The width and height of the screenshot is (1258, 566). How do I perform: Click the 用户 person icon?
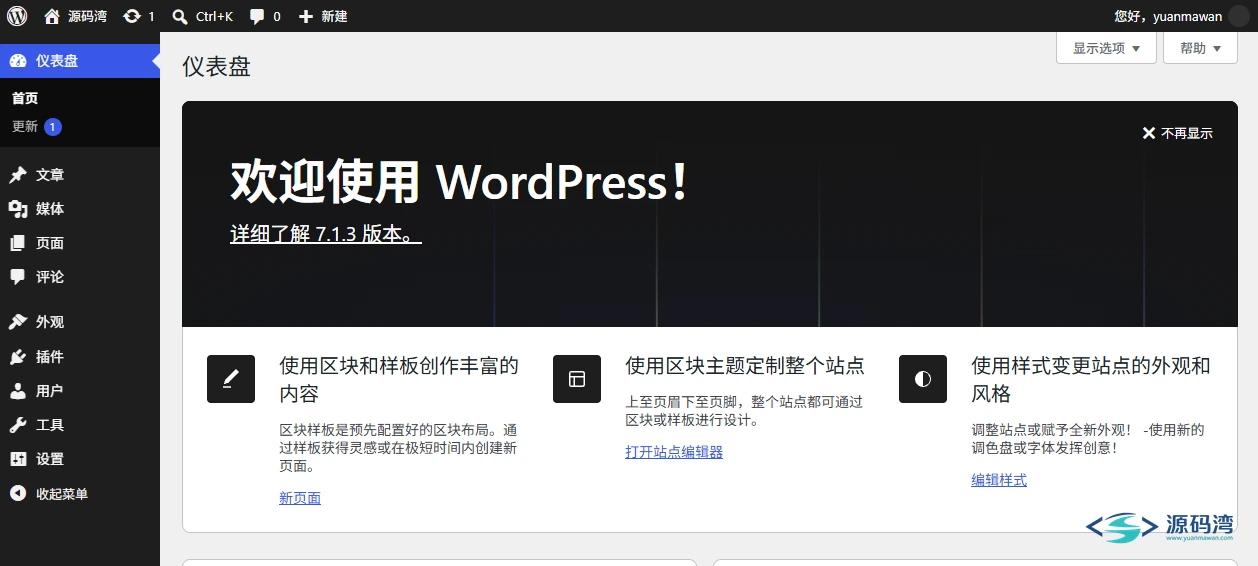(18, 391)
